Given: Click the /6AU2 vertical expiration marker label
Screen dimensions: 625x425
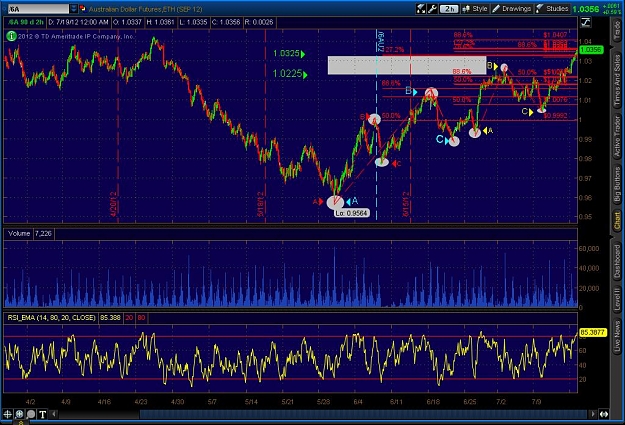Looking at the screenshot, I should tap(380, 42).
